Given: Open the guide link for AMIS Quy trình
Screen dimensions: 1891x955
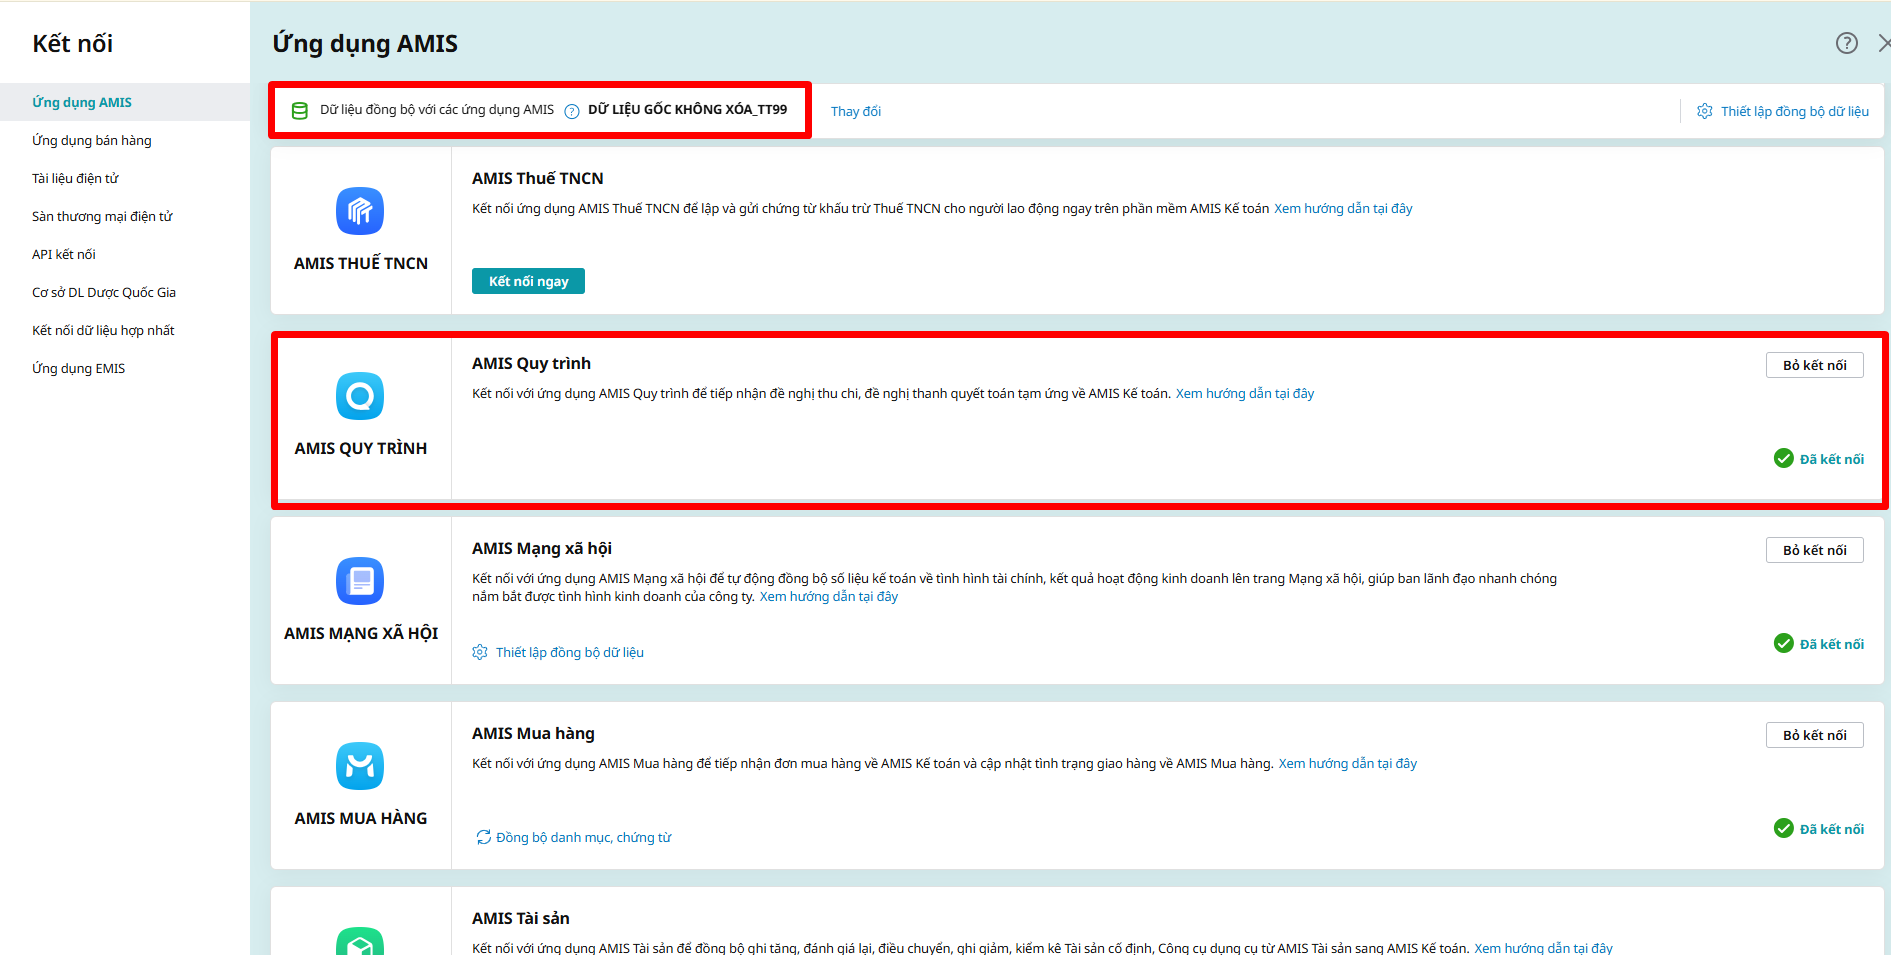Looking at the screenshot, I should click(1245, 393).
